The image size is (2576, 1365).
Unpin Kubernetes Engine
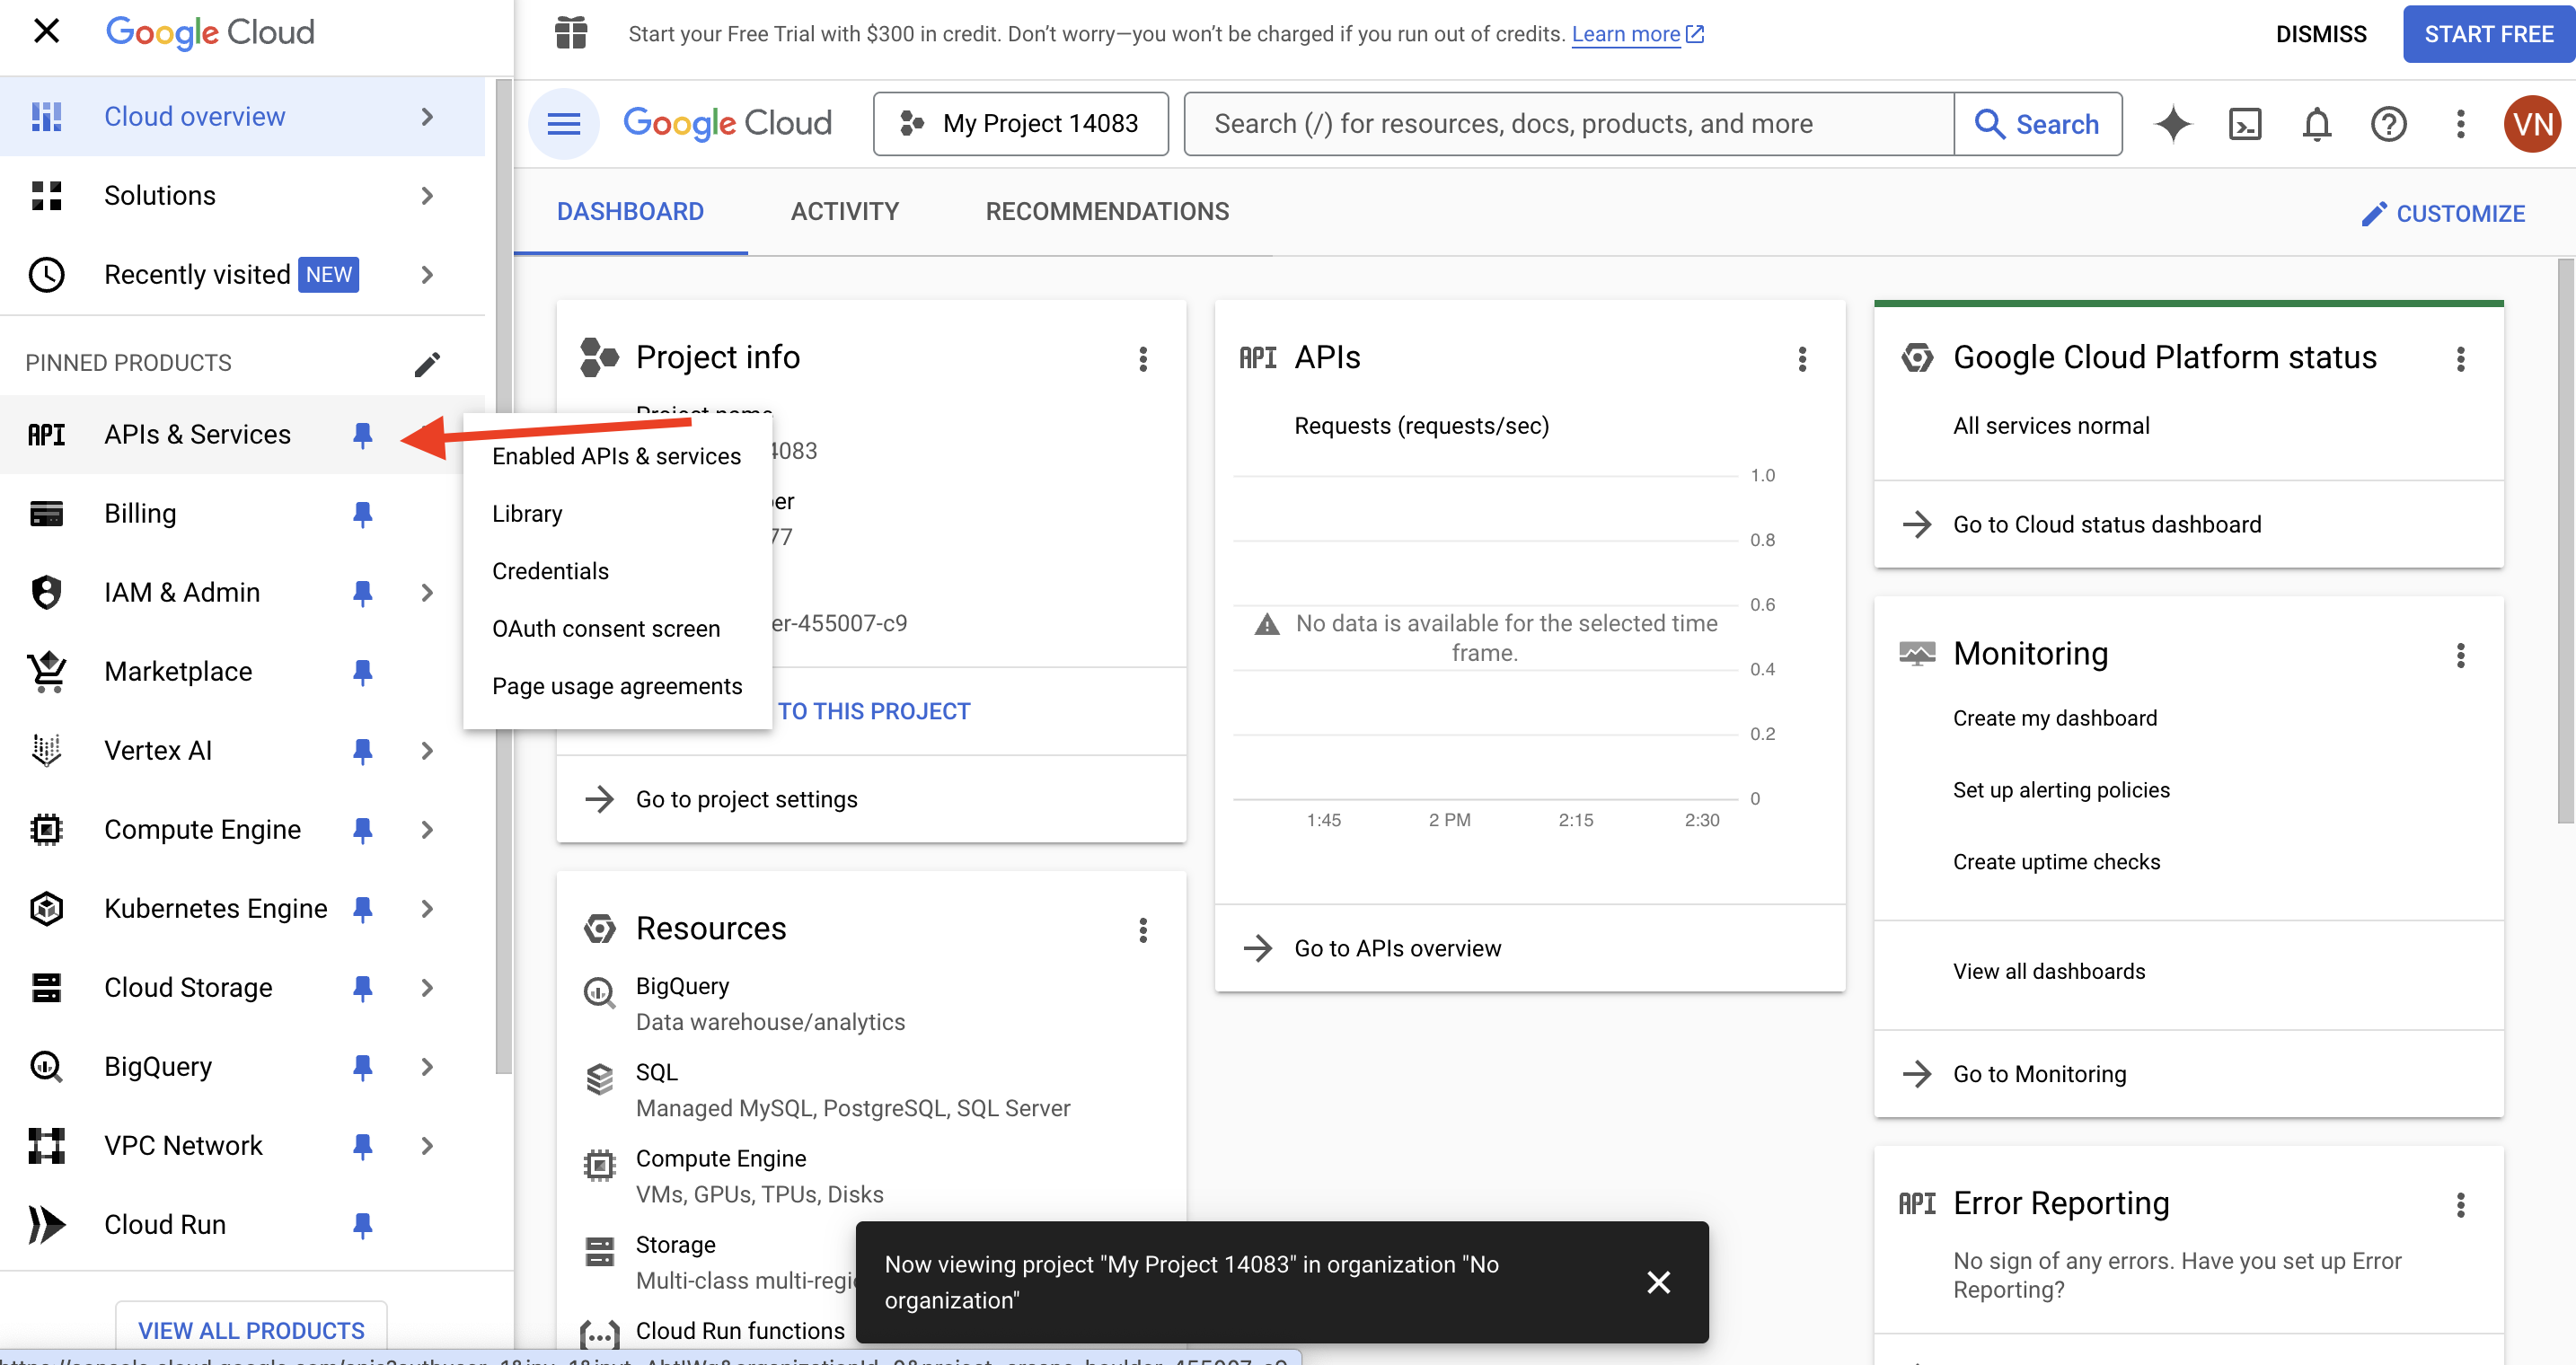[x=363, y=909]
